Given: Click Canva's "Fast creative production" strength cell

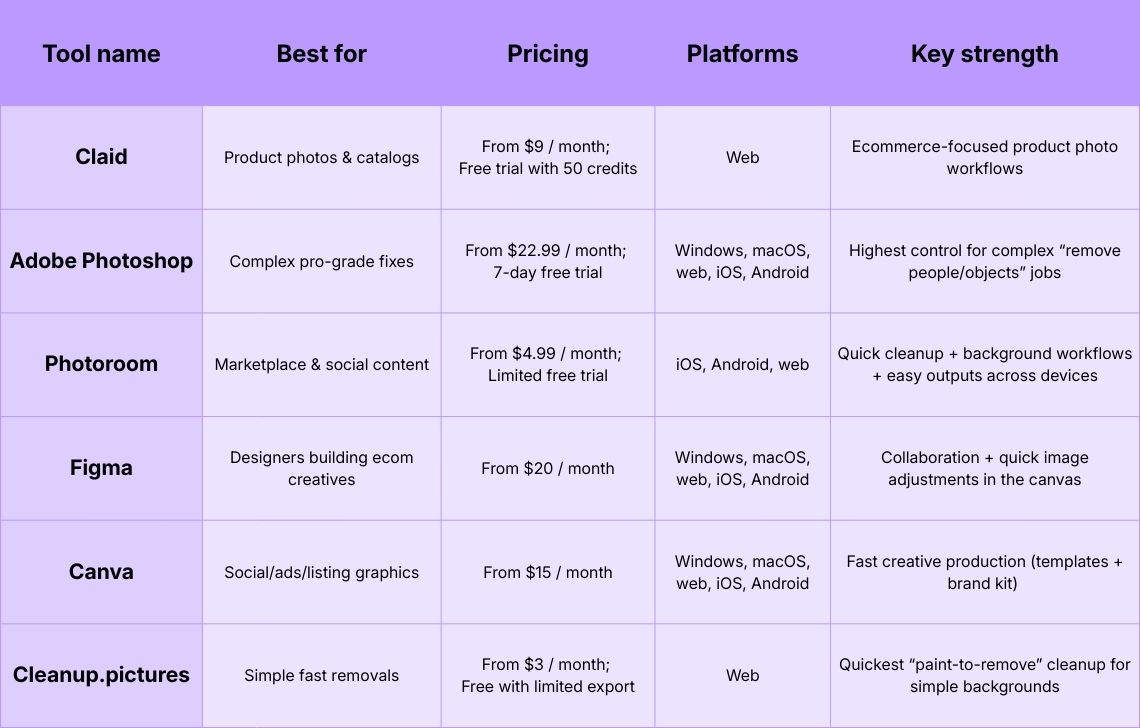Looking at the screenshot, I should pyautogui.click(x=984, y=572).
